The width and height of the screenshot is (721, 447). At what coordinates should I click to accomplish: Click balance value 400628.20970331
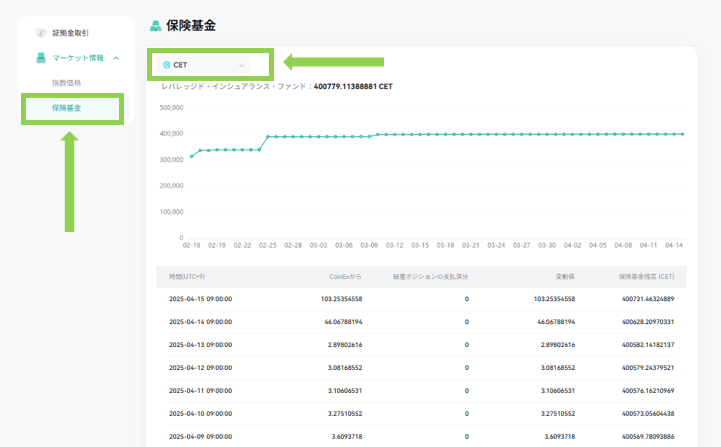(x=648, y=322)
